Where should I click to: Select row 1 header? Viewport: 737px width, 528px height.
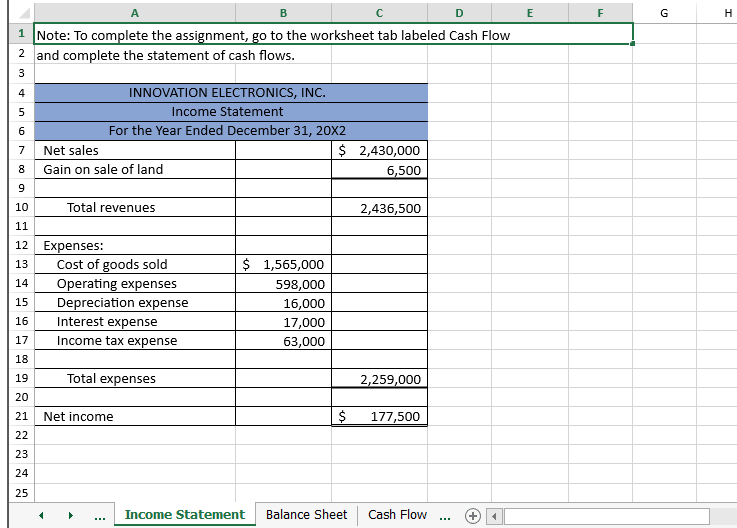coord(21,33)
